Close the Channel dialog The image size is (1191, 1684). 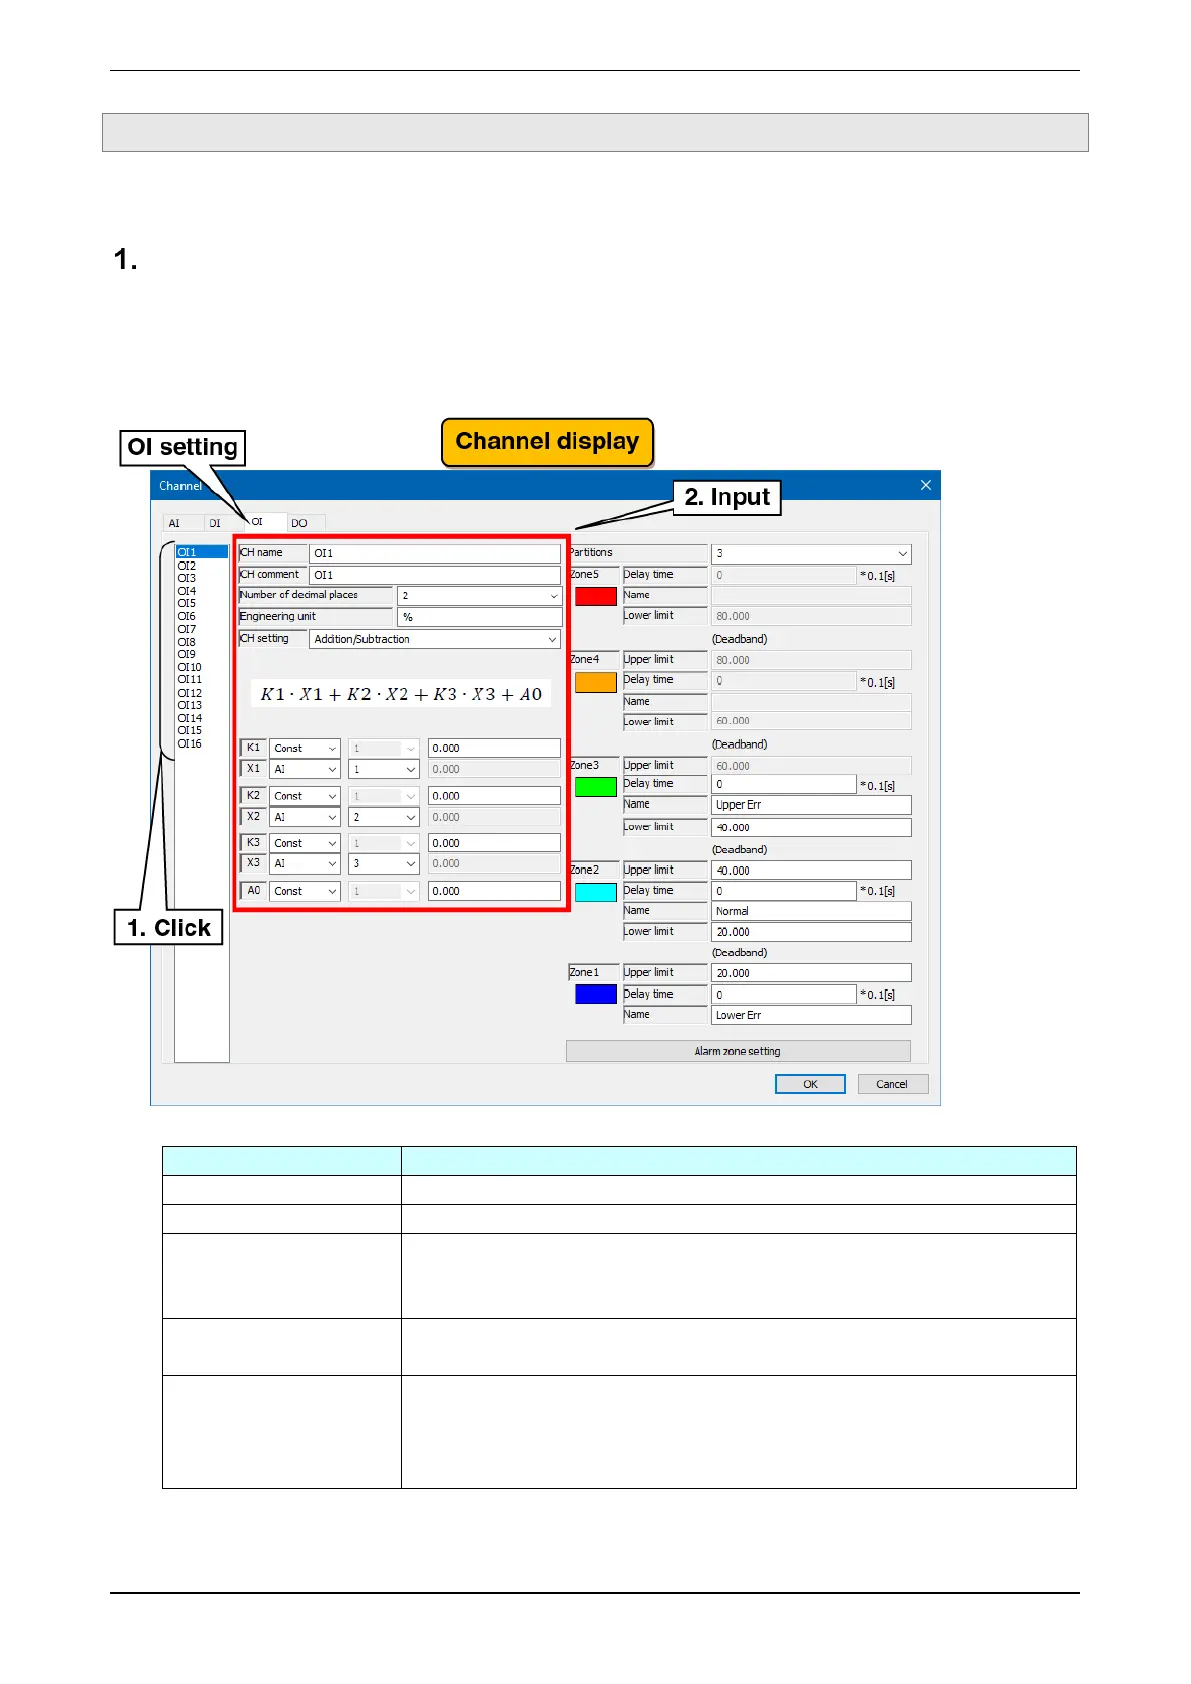[926, 485]
